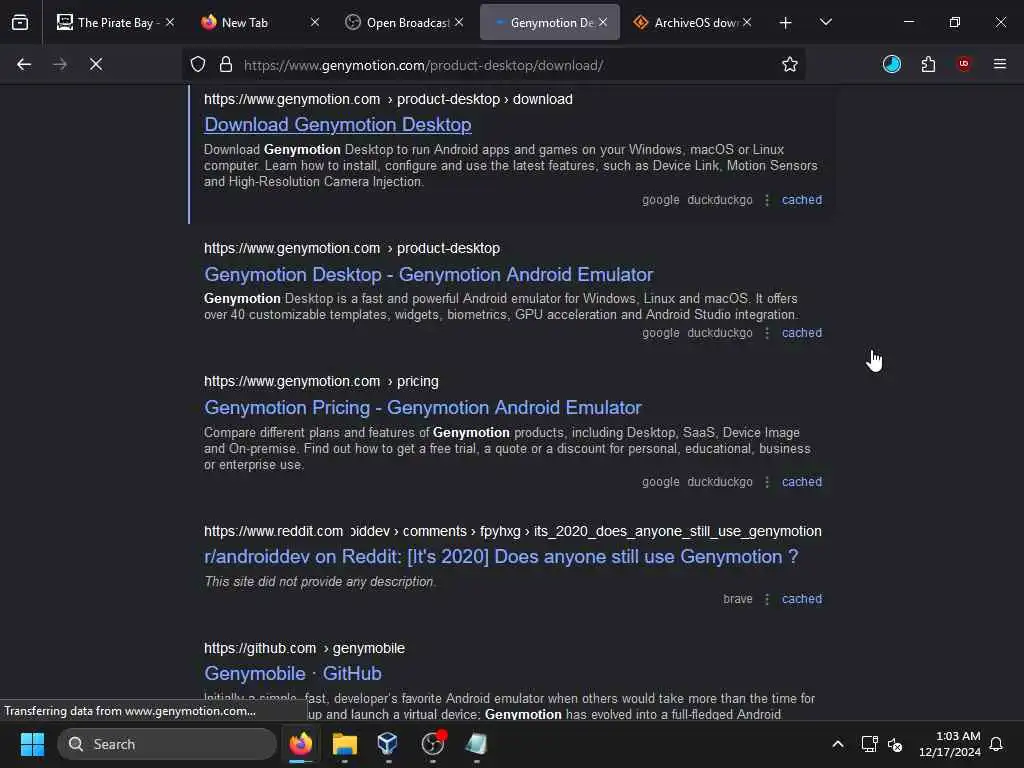Open Firefox application hamburger menu
This screenshot has width=1024, height=768.
coord(1000,64)
